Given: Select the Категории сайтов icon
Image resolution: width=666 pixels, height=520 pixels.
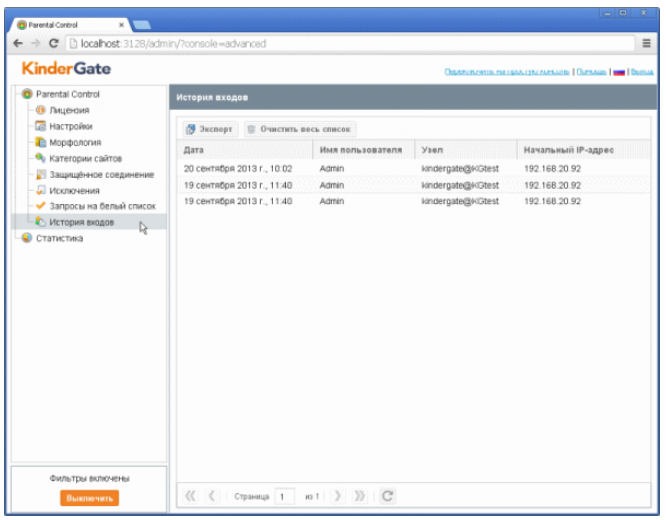Looking at the screenshot, I should [41, 159].
